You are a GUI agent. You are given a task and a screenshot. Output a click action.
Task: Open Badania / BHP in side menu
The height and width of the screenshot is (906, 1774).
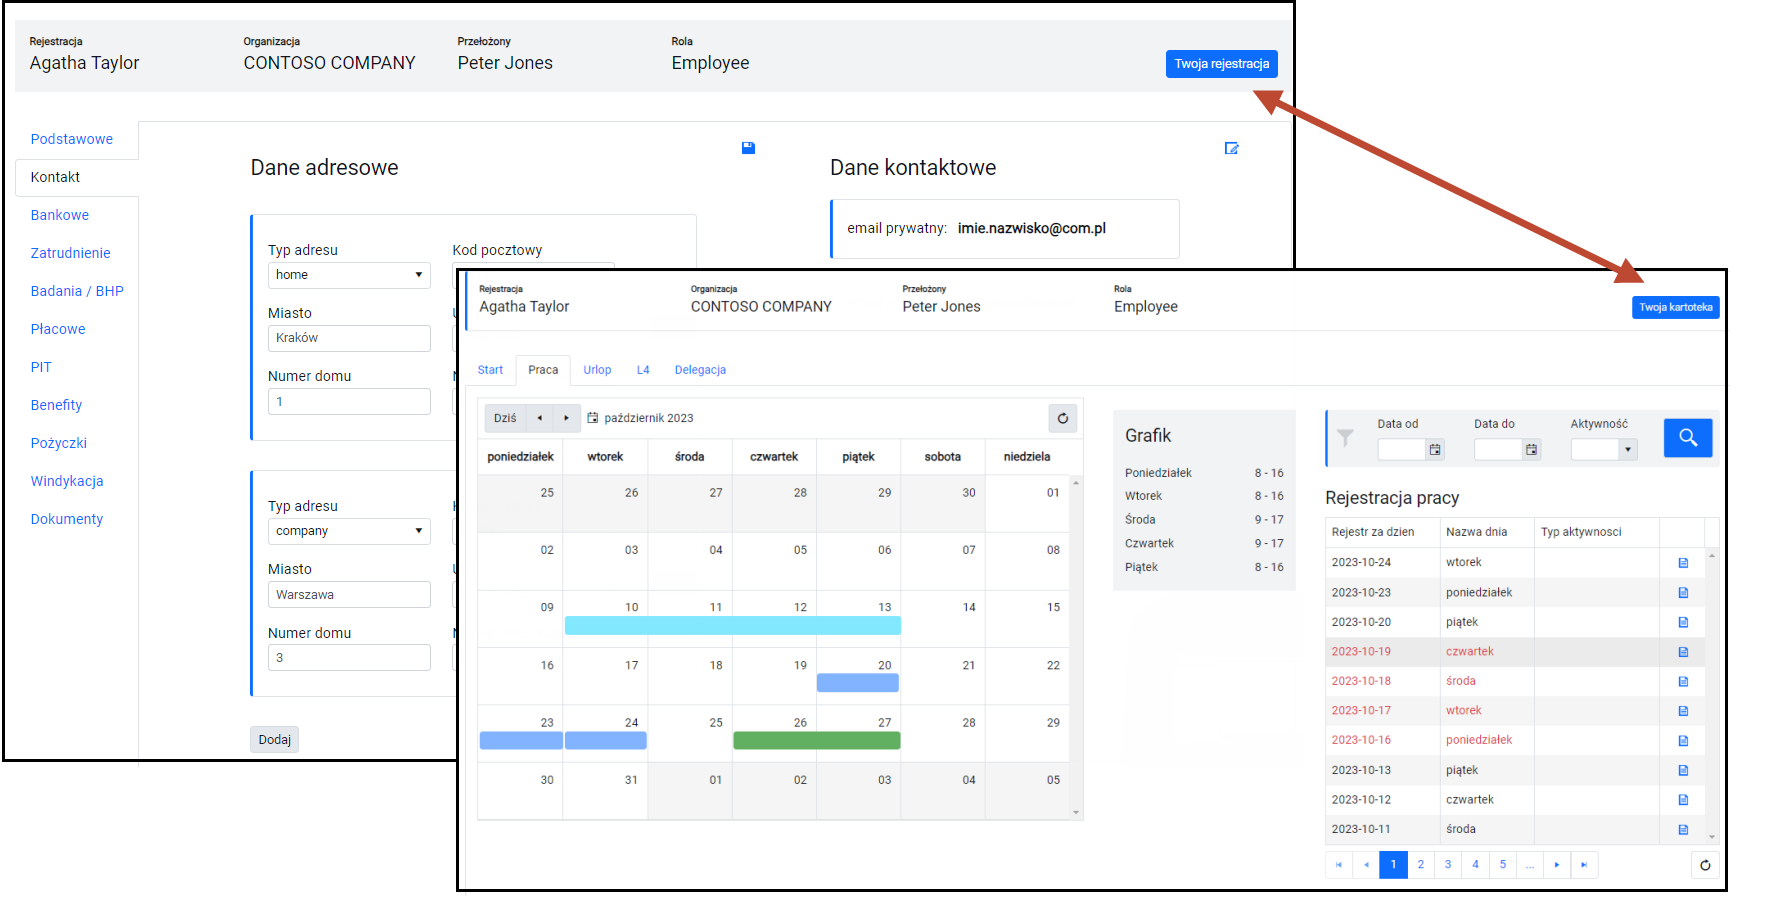[x=77, y=291]
